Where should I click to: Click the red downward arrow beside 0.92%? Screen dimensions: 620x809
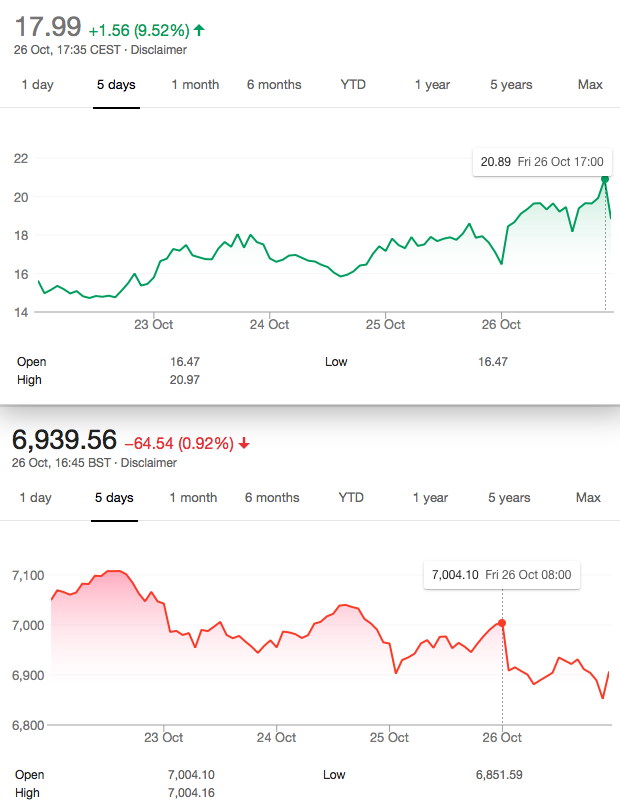click(244, 443)
